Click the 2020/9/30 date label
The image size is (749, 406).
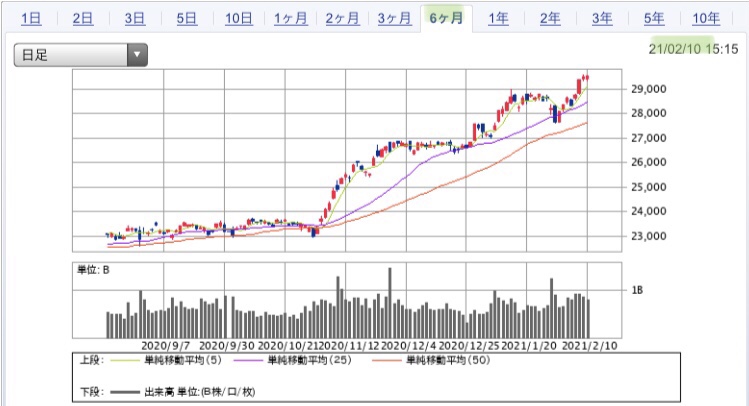click(227, 346)
